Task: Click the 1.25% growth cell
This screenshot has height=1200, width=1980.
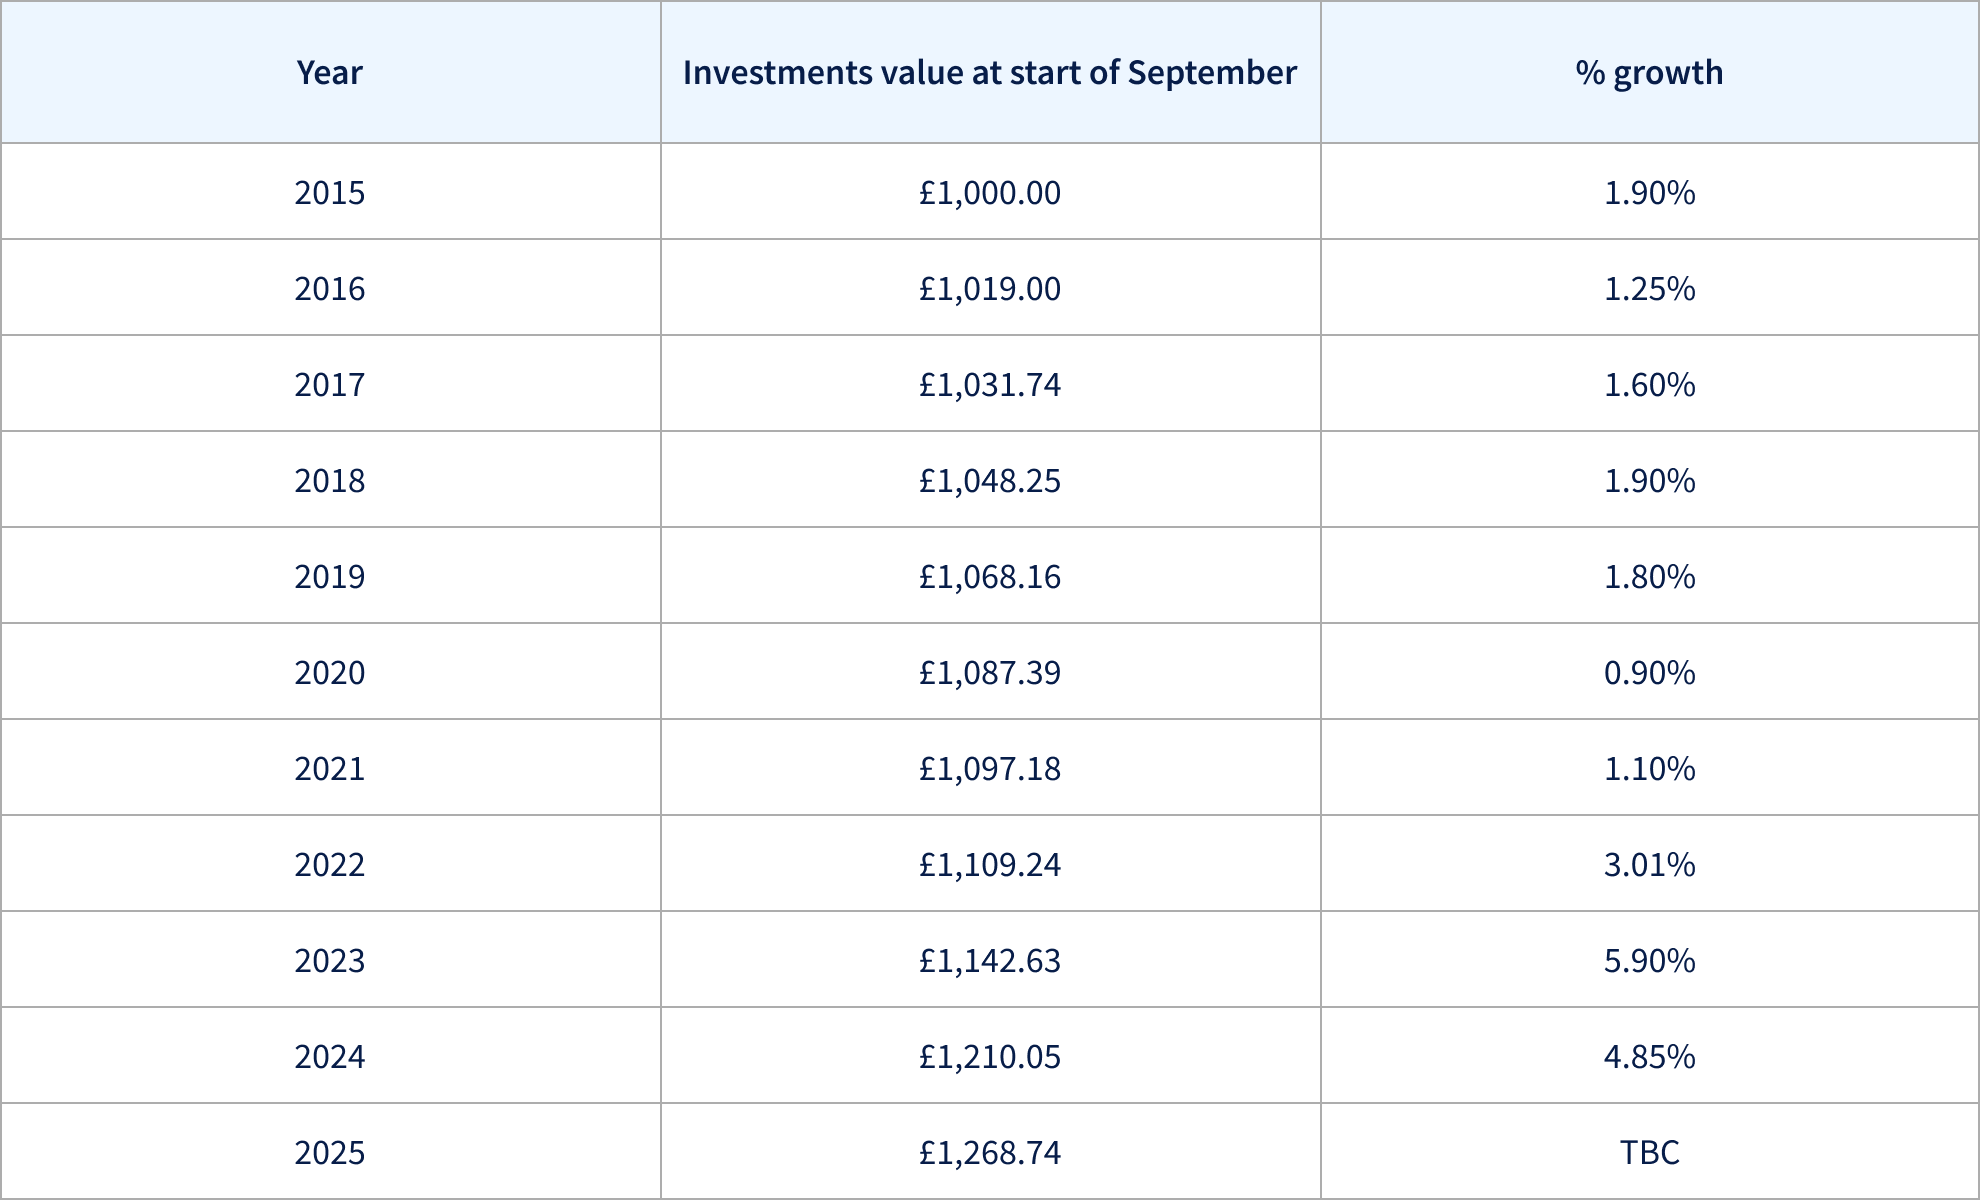Action: pyautogui.click(x=1649, y=288)
